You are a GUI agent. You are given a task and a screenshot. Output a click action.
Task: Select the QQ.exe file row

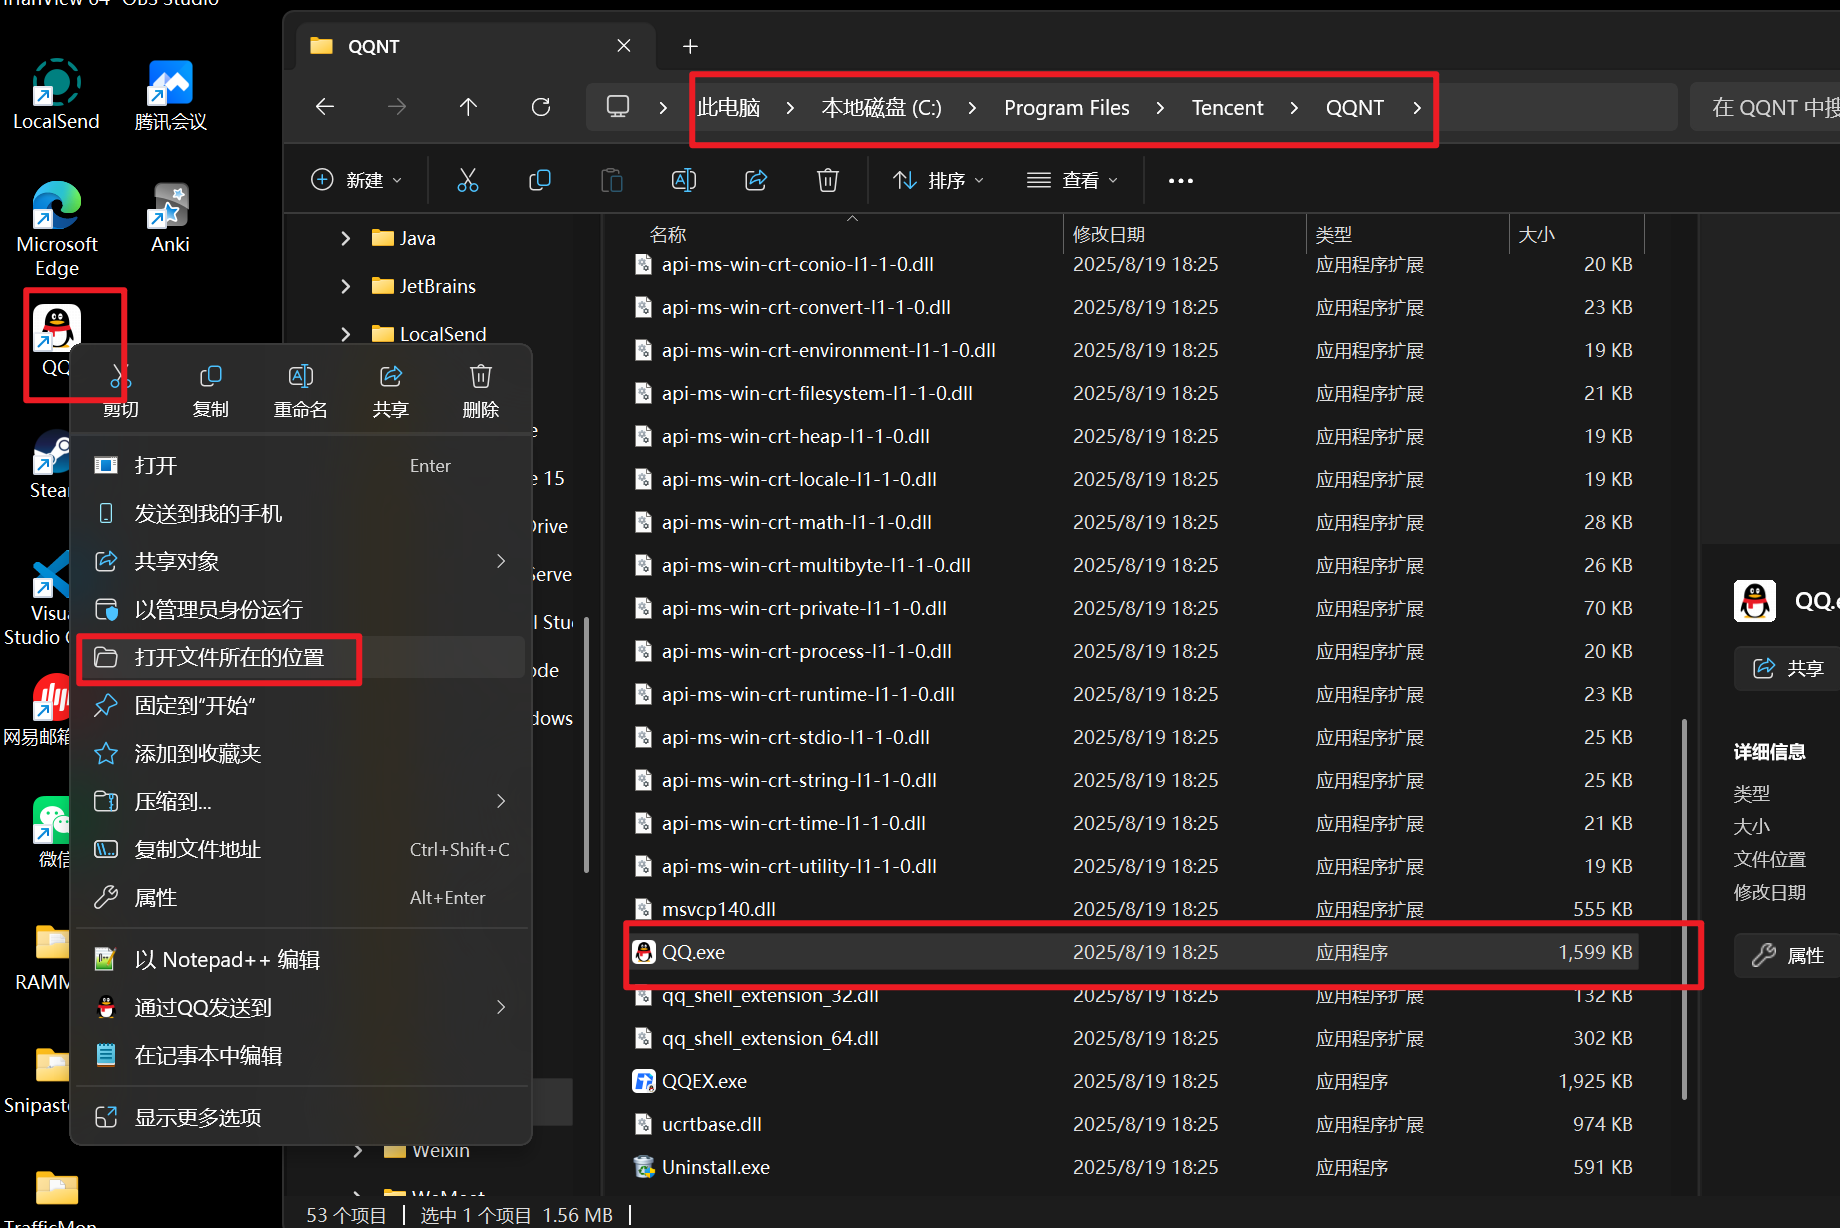point(1137,952)
